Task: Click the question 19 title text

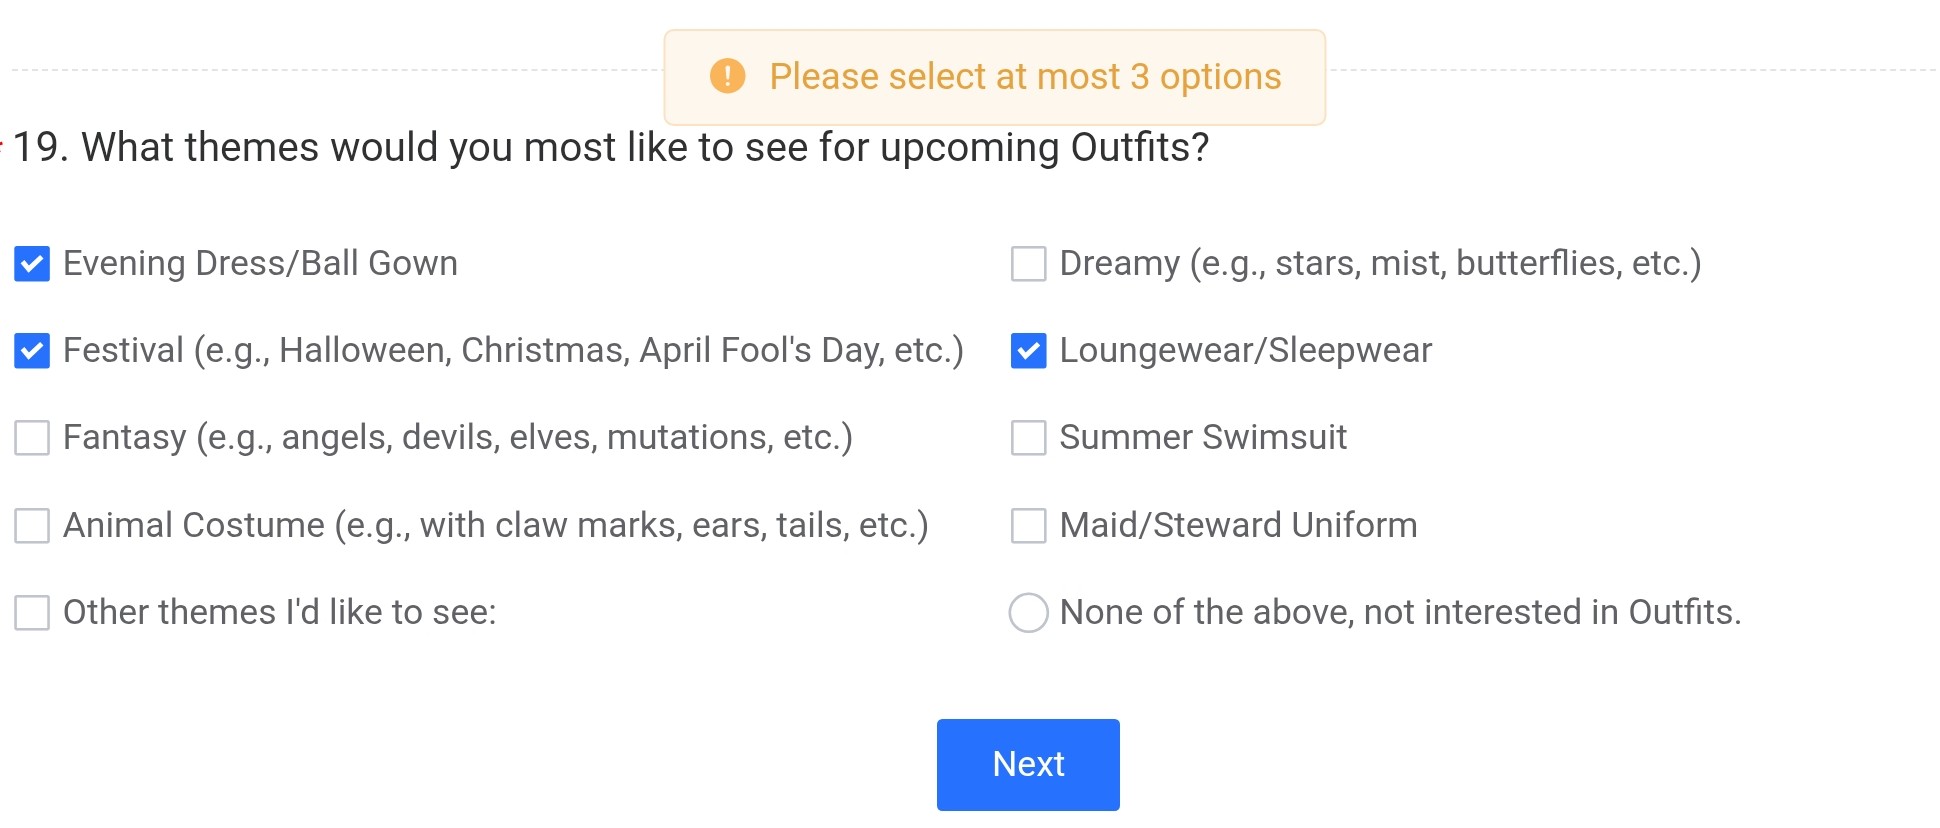Action: click(x=611, y=147)
